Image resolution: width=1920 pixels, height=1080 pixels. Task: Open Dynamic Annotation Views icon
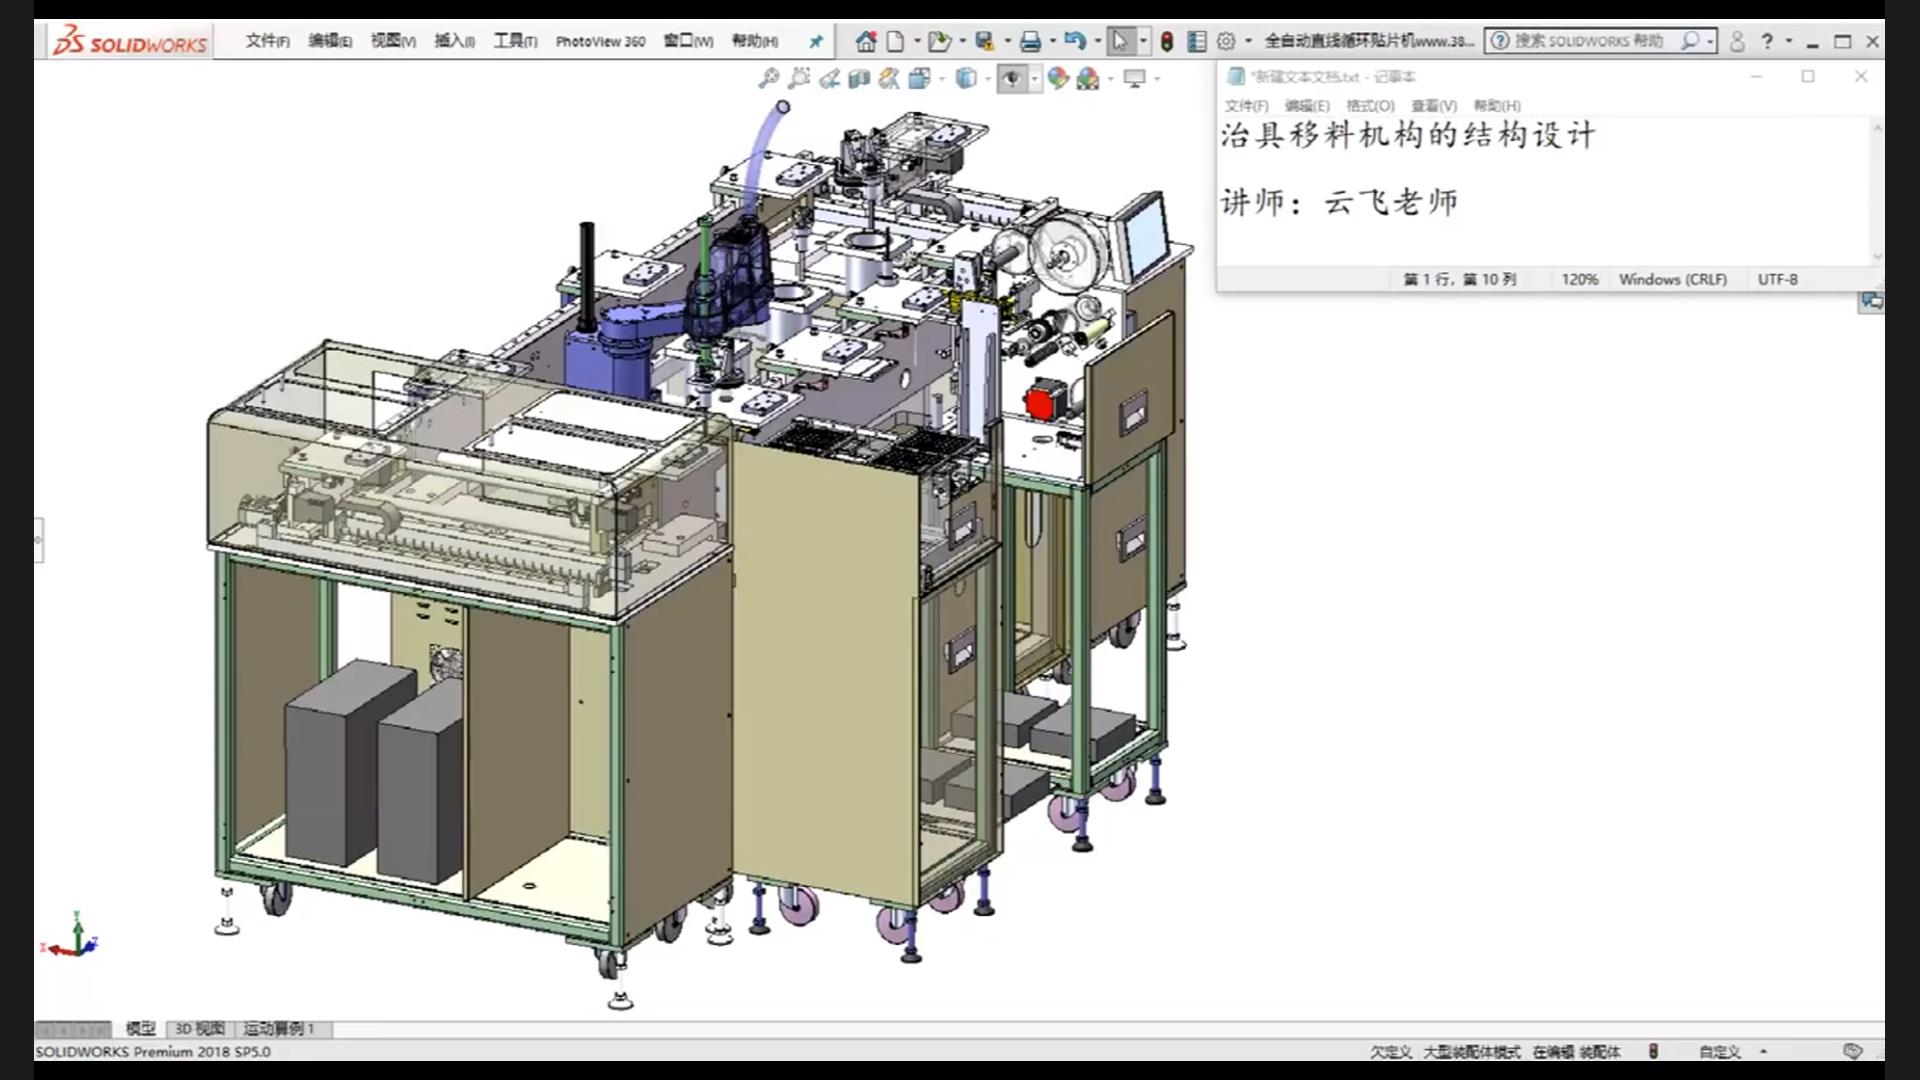[889, 78]
